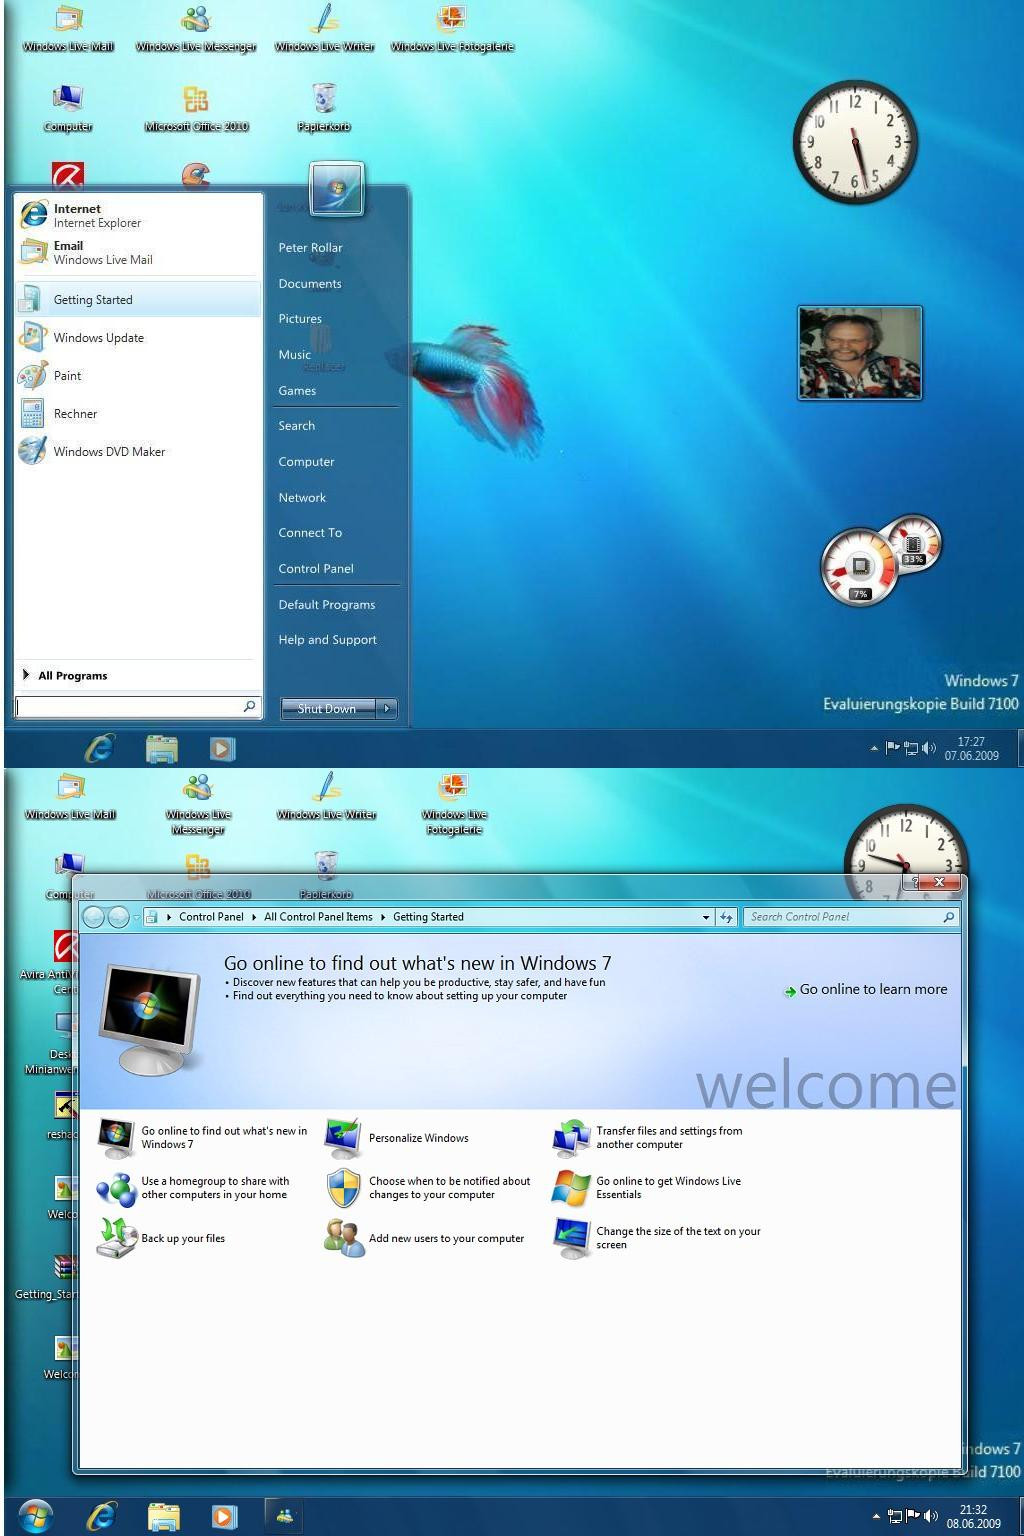The height and width of the screenshot is (1536, 1024).
Task: Click the volume speaker icon beside the 21:32 clock
Action: 930,1517
